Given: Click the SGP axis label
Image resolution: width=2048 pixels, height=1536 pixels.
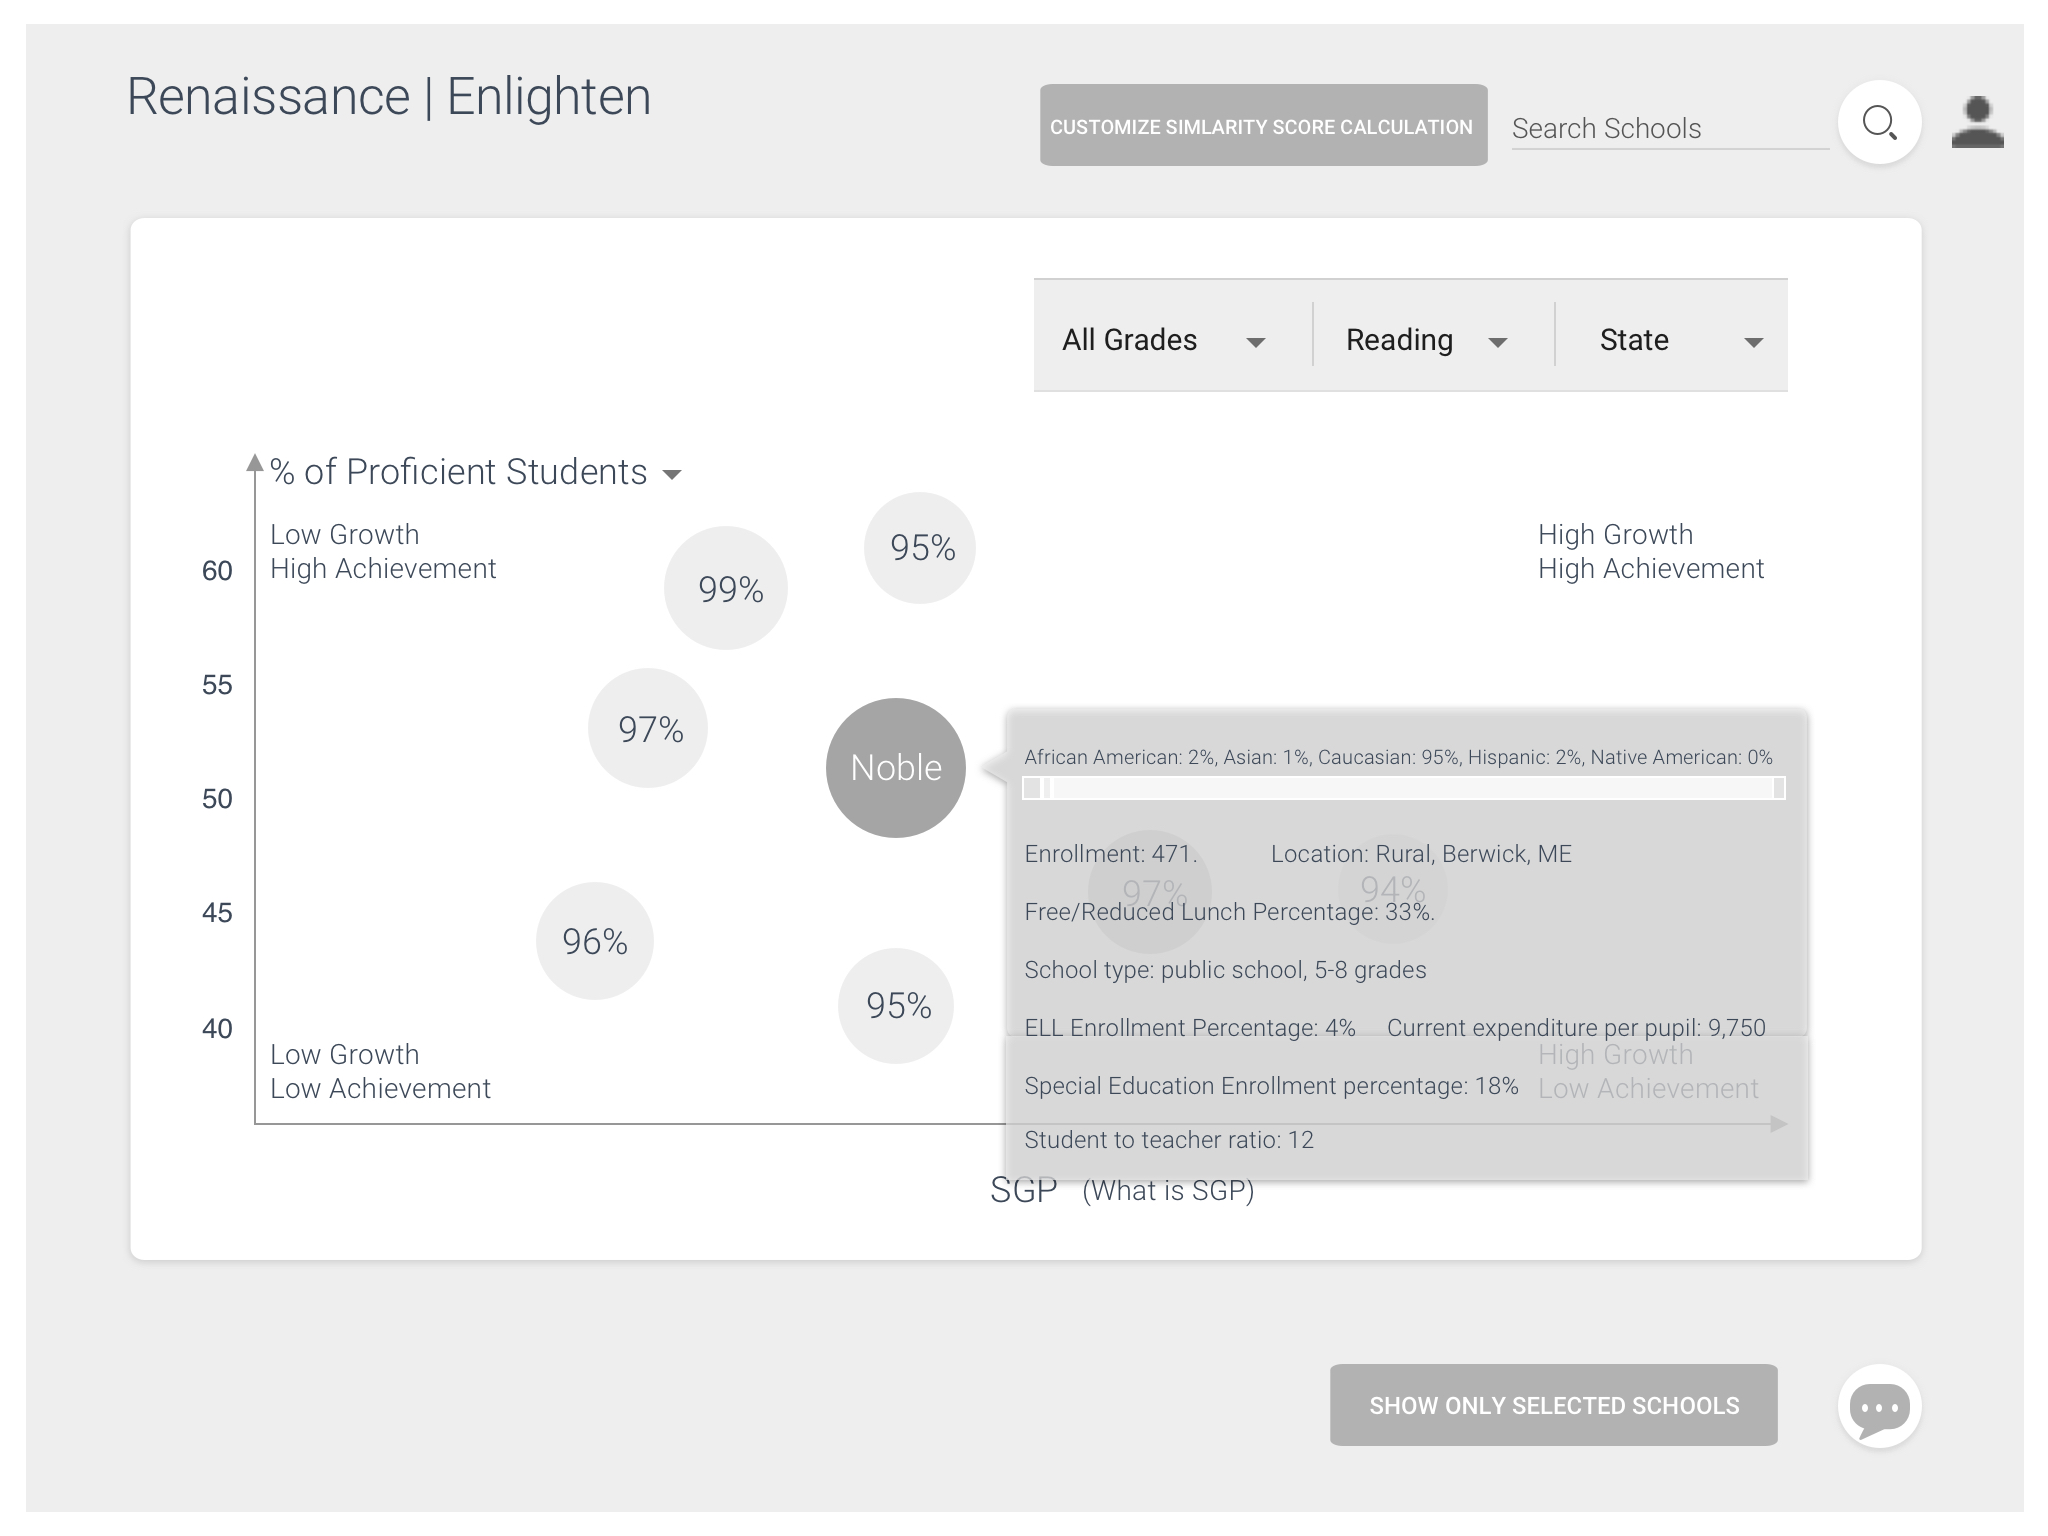Looking at the screenshot, I should tap(1023, 1190).
